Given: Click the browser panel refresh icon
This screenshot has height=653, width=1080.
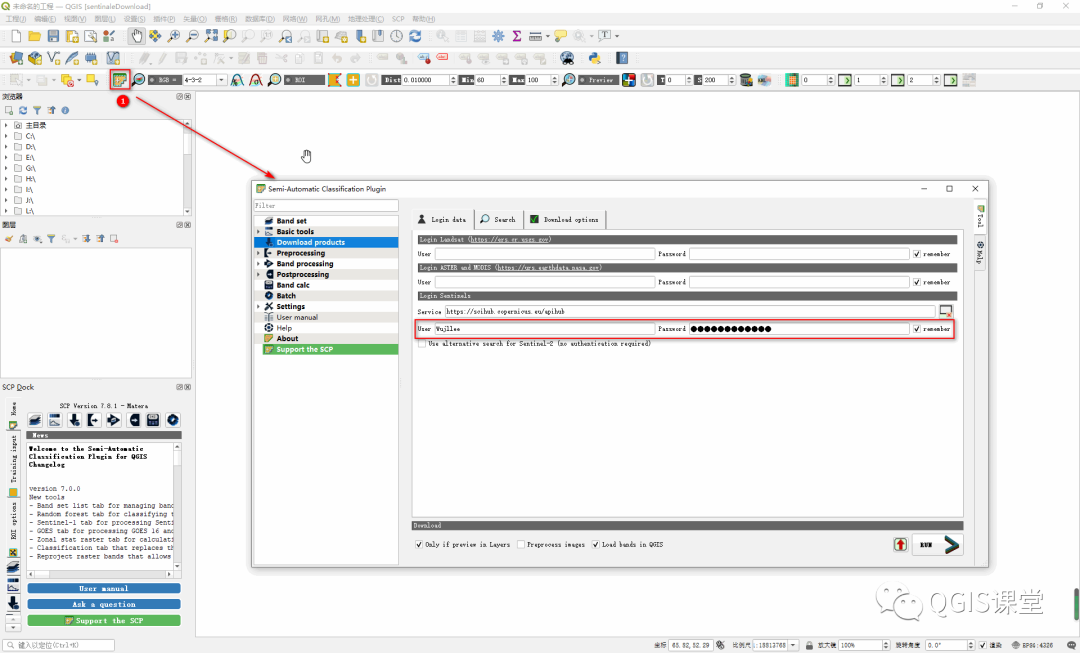Looking at the screenshot, I should 23,110.
